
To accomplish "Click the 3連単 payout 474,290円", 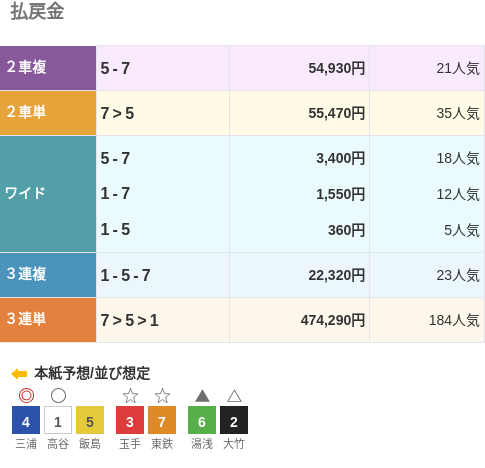I will click(x=333, y=320).
